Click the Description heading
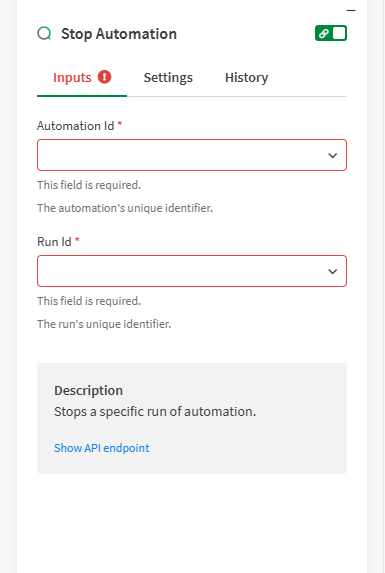This screenshot has width=385, height=573. click(x=88, y=390)
